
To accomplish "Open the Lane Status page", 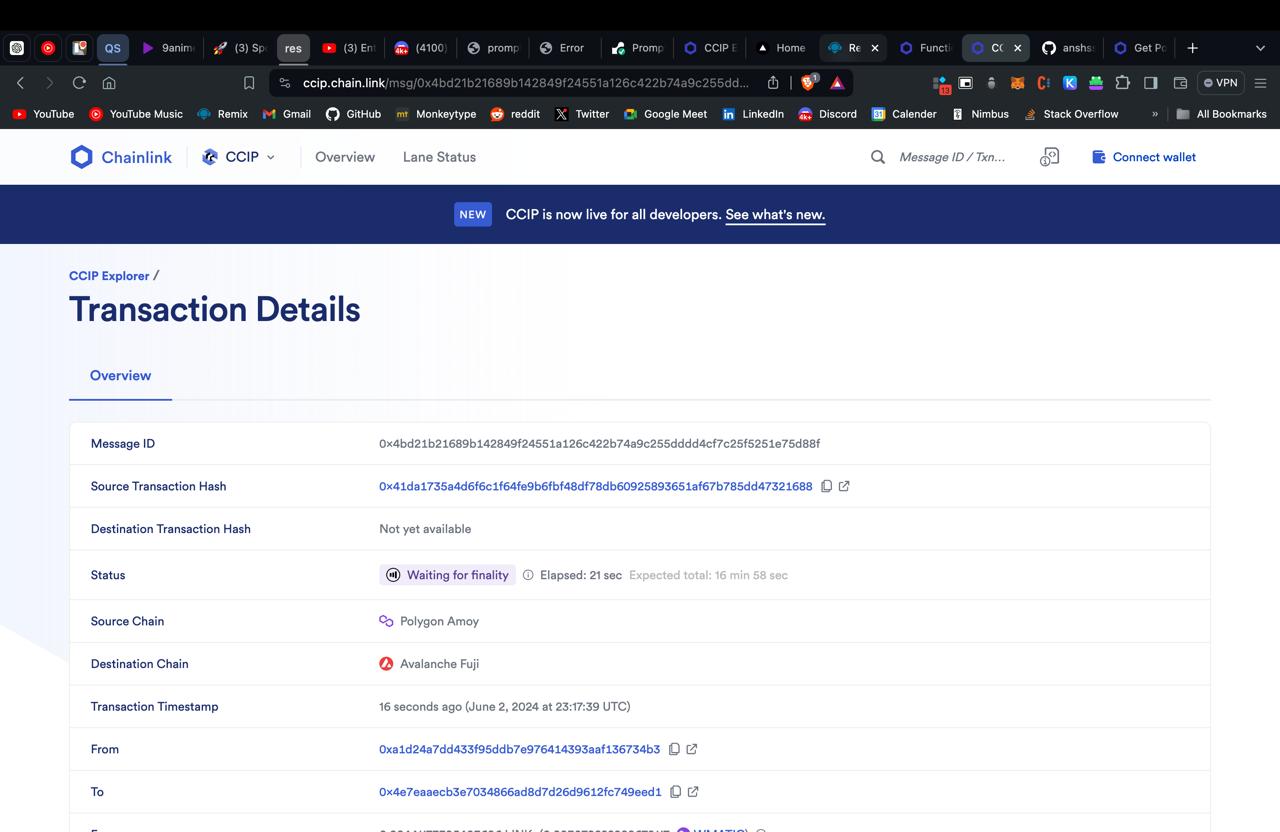I will click(x=439, y=157).
